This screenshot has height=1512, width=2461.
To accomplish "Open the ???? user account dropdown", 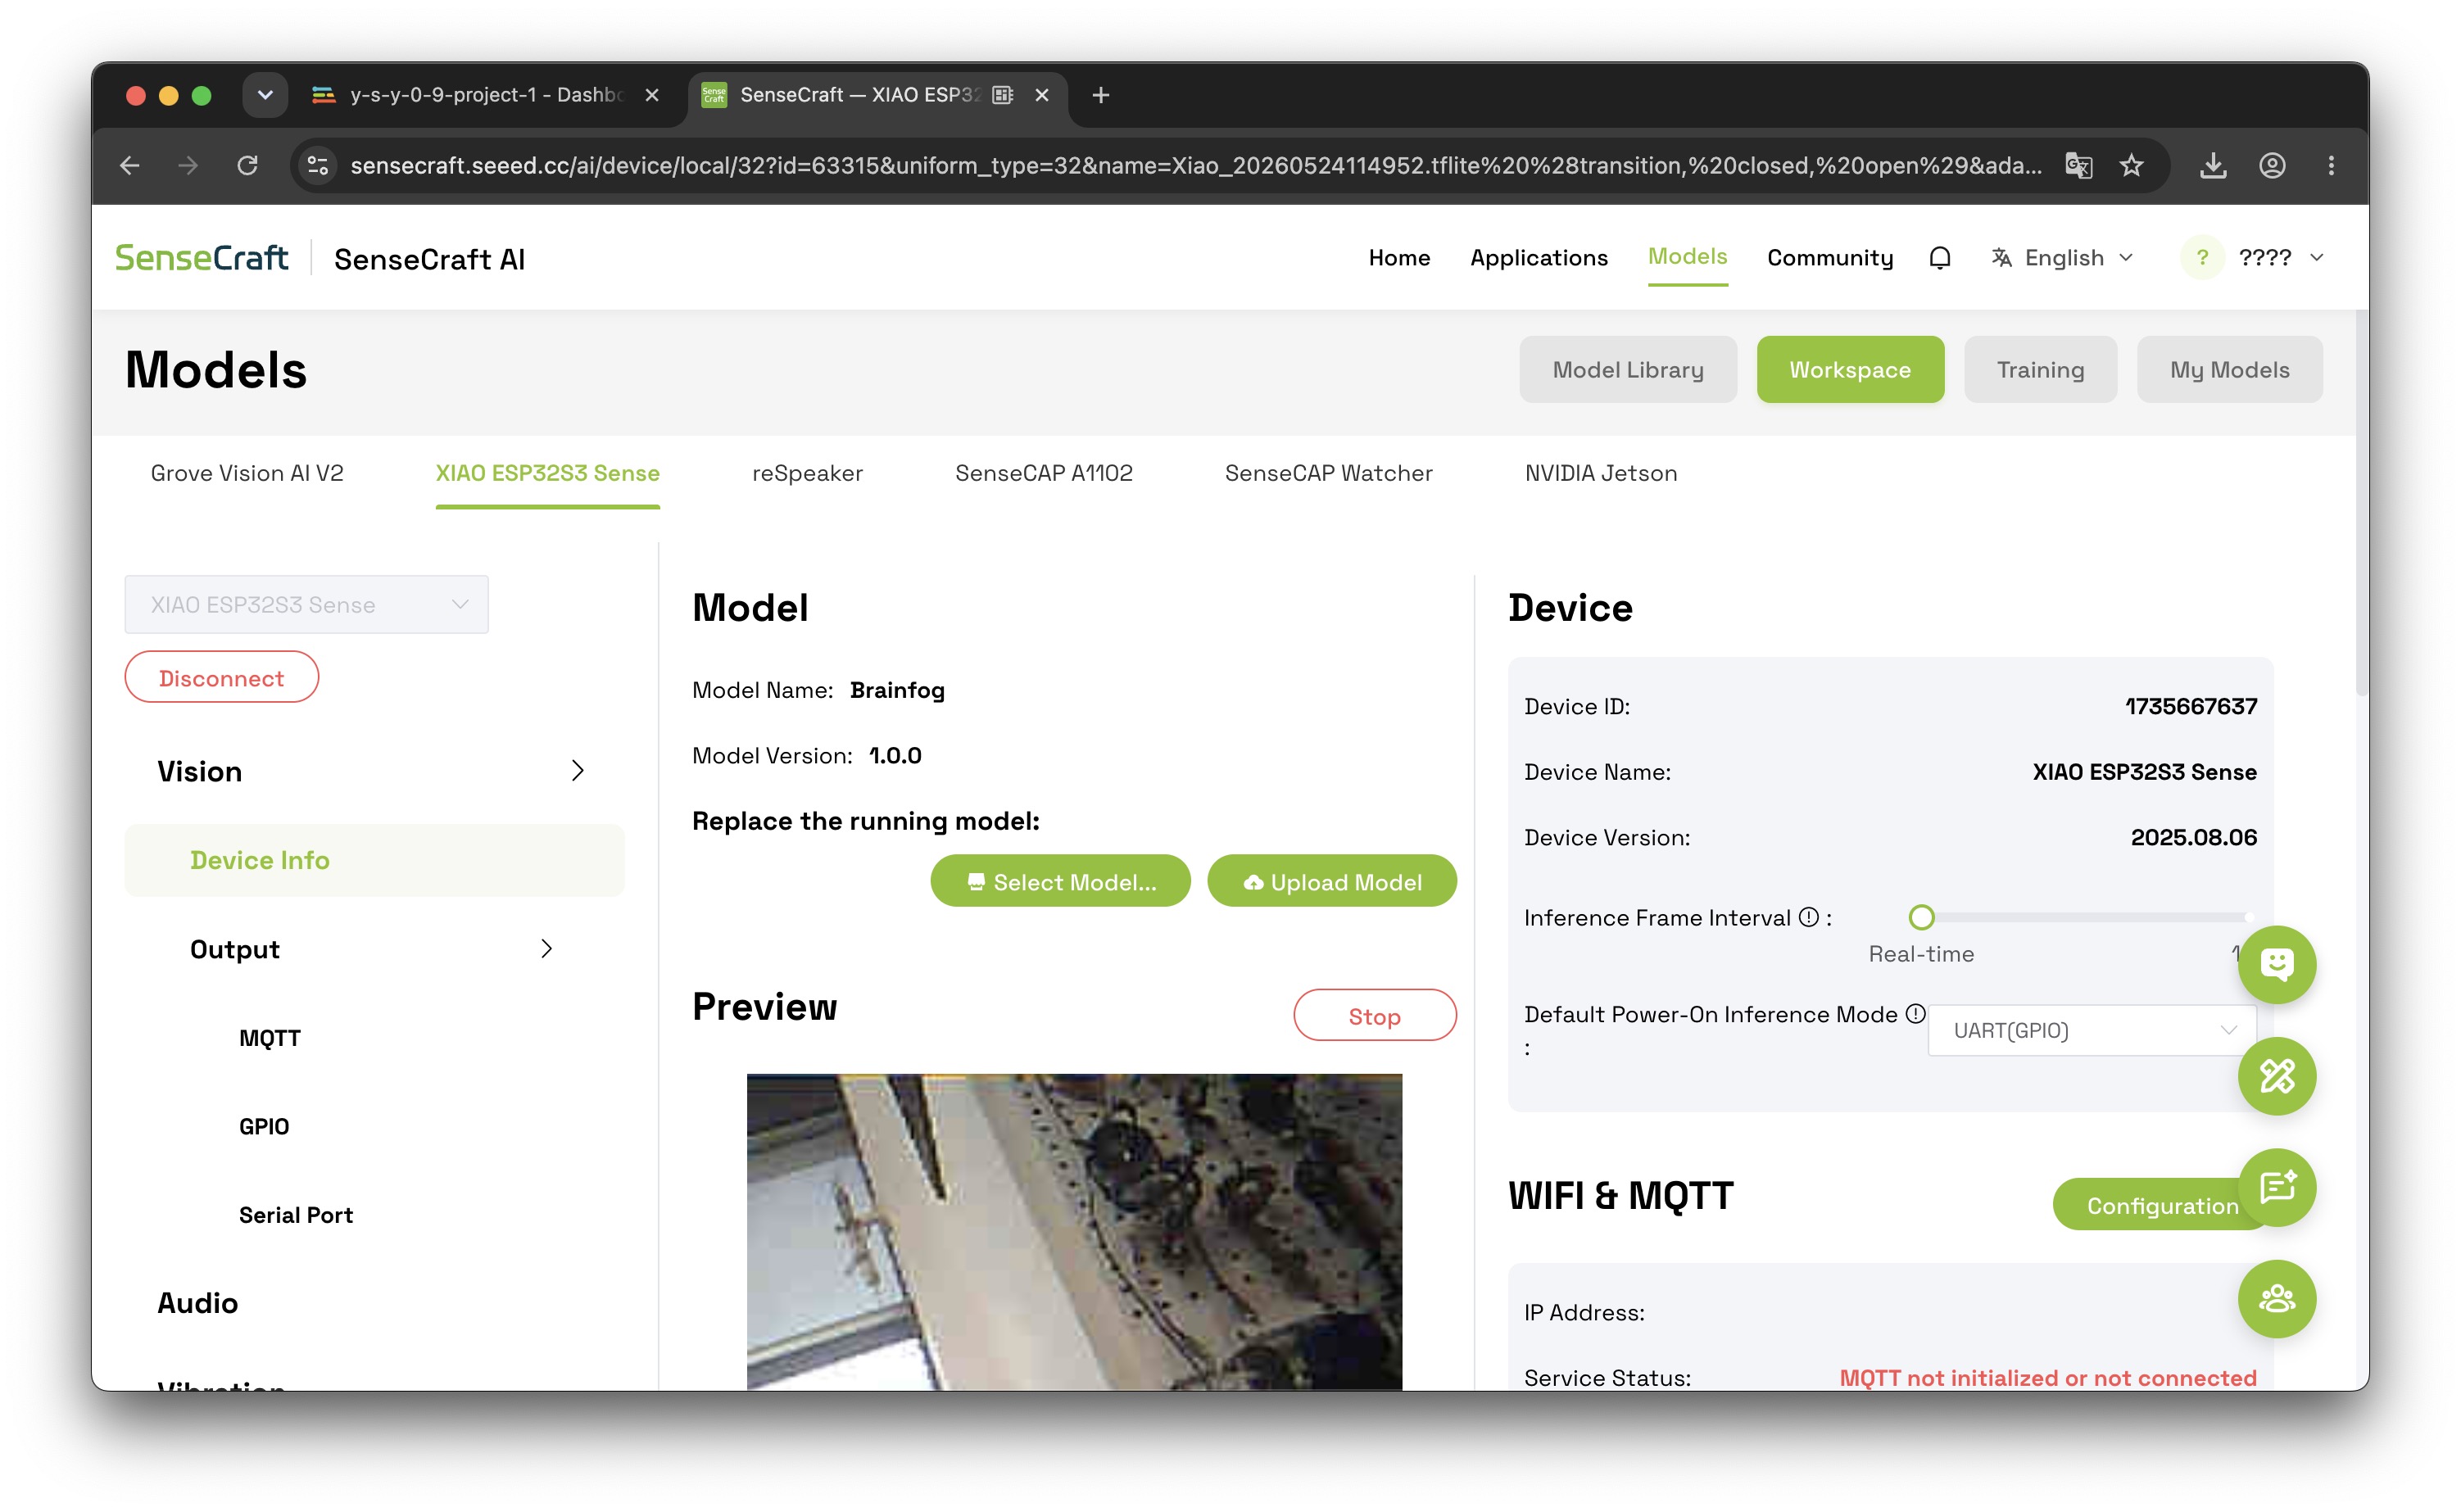I will point(2281,258).
